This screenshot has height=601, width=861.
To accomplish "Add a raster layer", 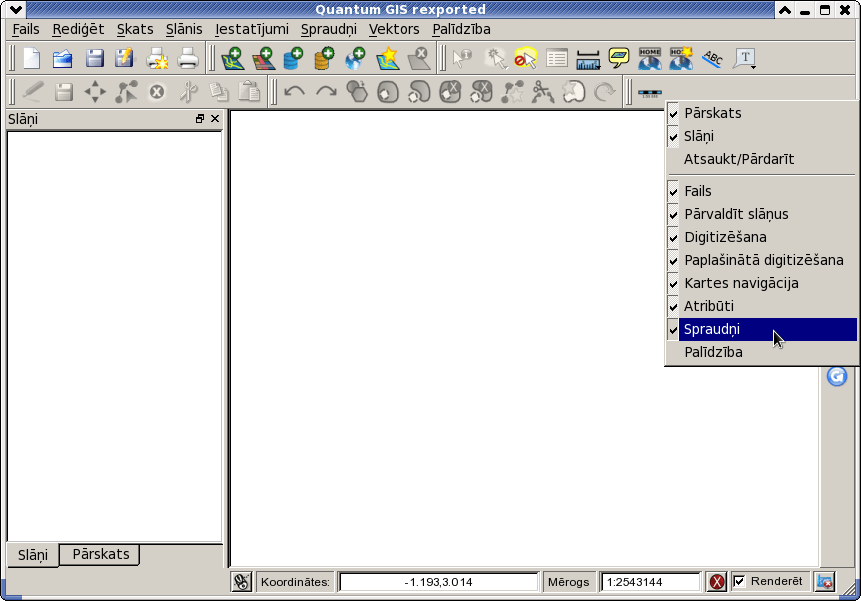I will coord(263,58).
